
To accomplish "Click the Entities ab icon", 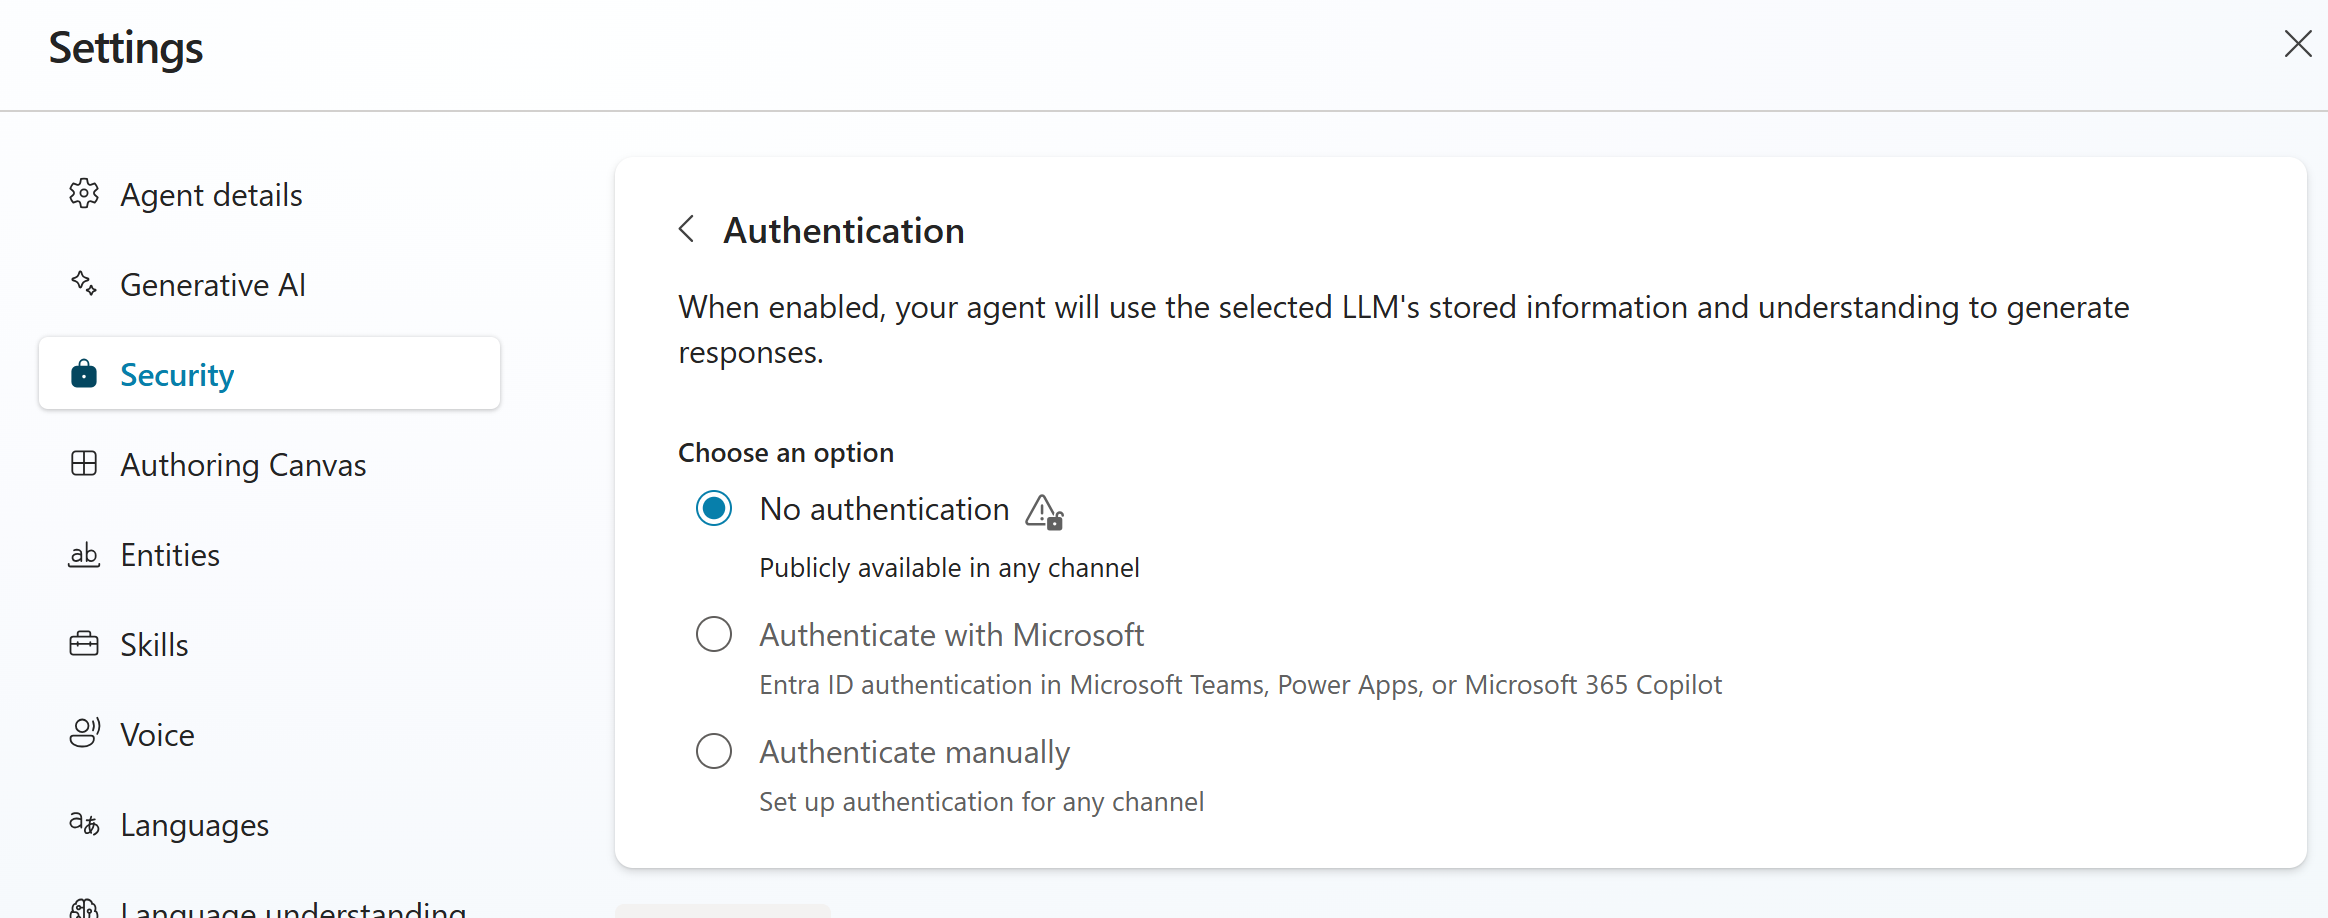I will [84, 554].
